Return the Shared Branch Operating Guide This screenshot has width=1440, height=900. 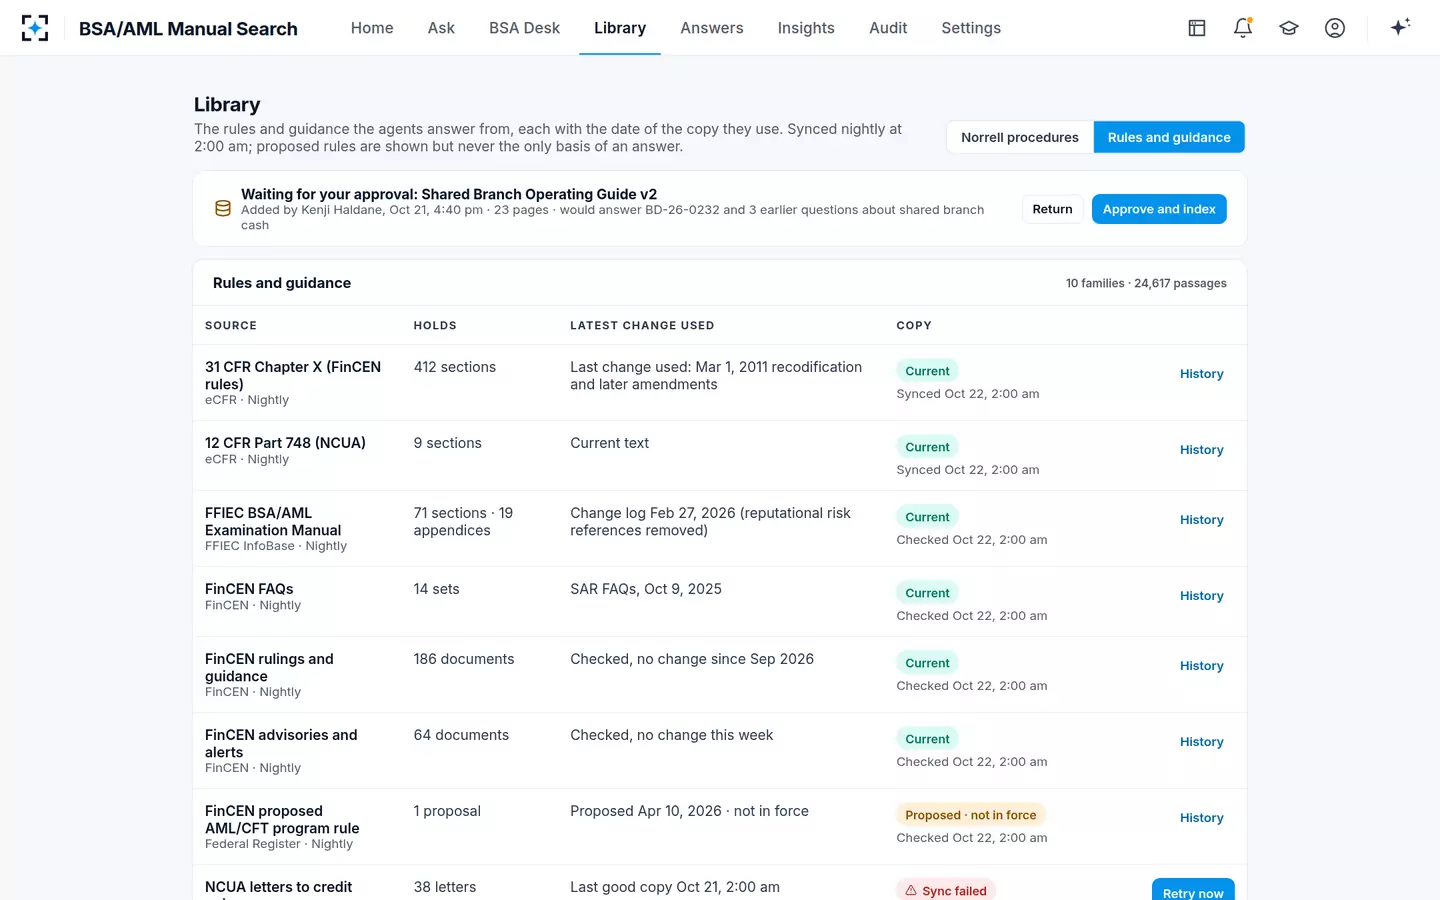[x=1052, y=209]
